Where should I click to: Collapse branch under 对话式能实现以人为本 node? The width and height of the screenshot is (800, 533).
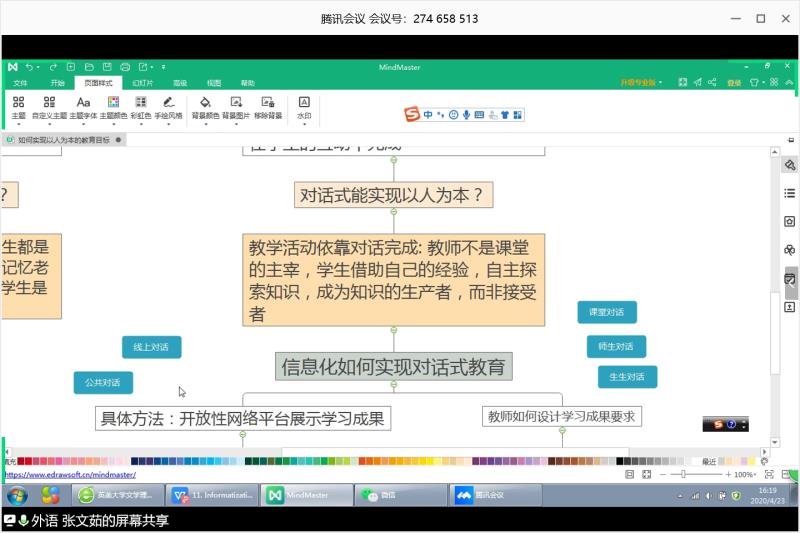[x=394, y=215]
